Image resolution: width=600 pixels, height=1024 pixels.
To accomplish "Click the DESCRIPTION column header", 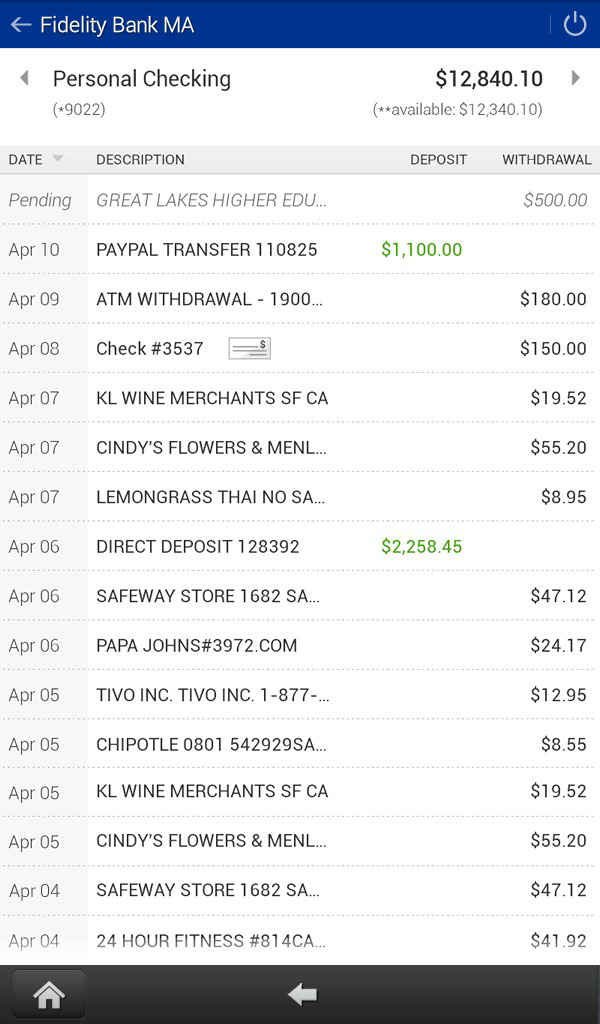I will point(140,159).
